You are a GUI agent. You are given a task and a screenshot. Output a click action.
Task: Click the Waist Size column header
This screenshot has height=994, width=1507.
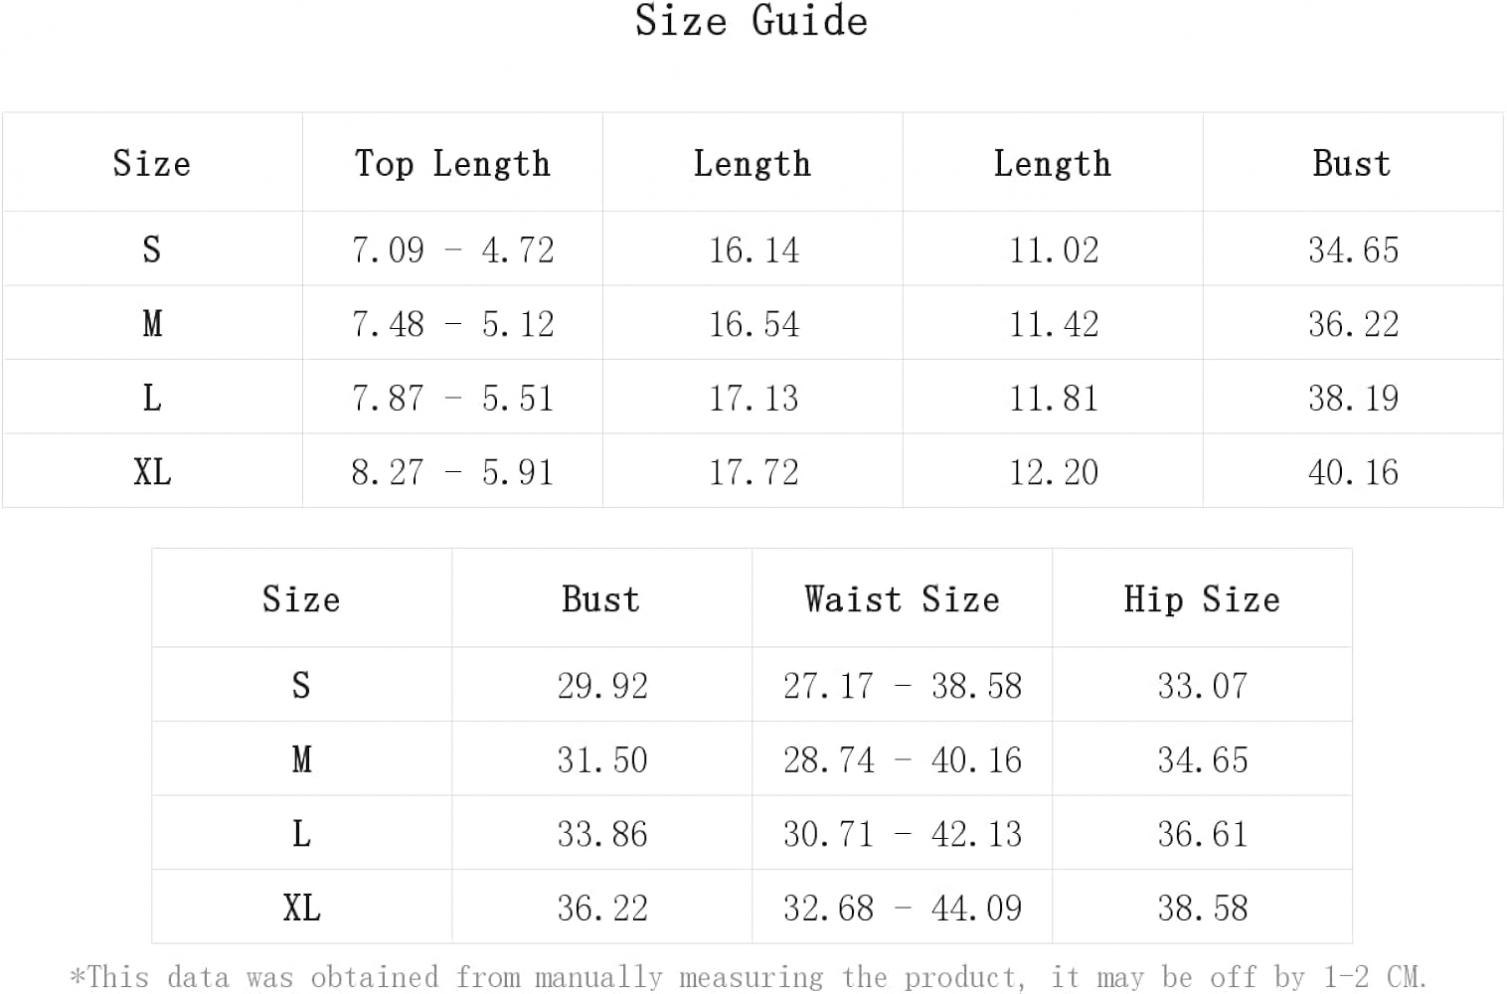pyautogui.click(x=902, y=599)
